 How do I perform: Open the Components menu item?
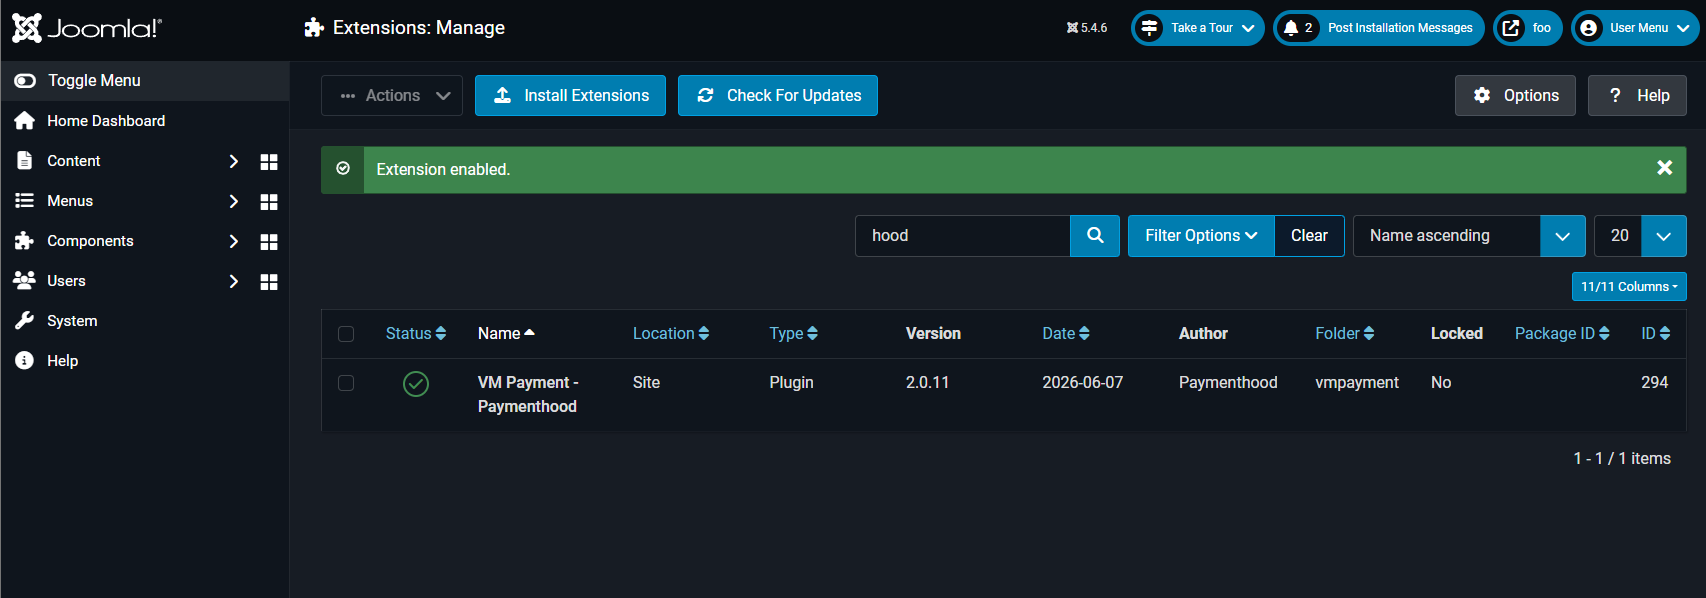click(90, 241)
